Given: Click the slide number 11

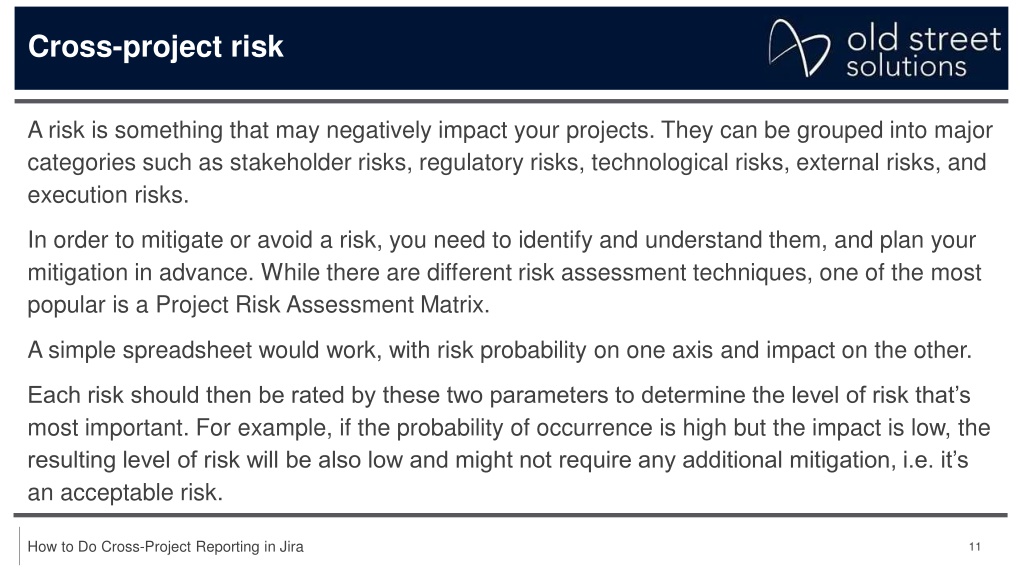Looking at the screenshot, I should (x=974, y=547).
